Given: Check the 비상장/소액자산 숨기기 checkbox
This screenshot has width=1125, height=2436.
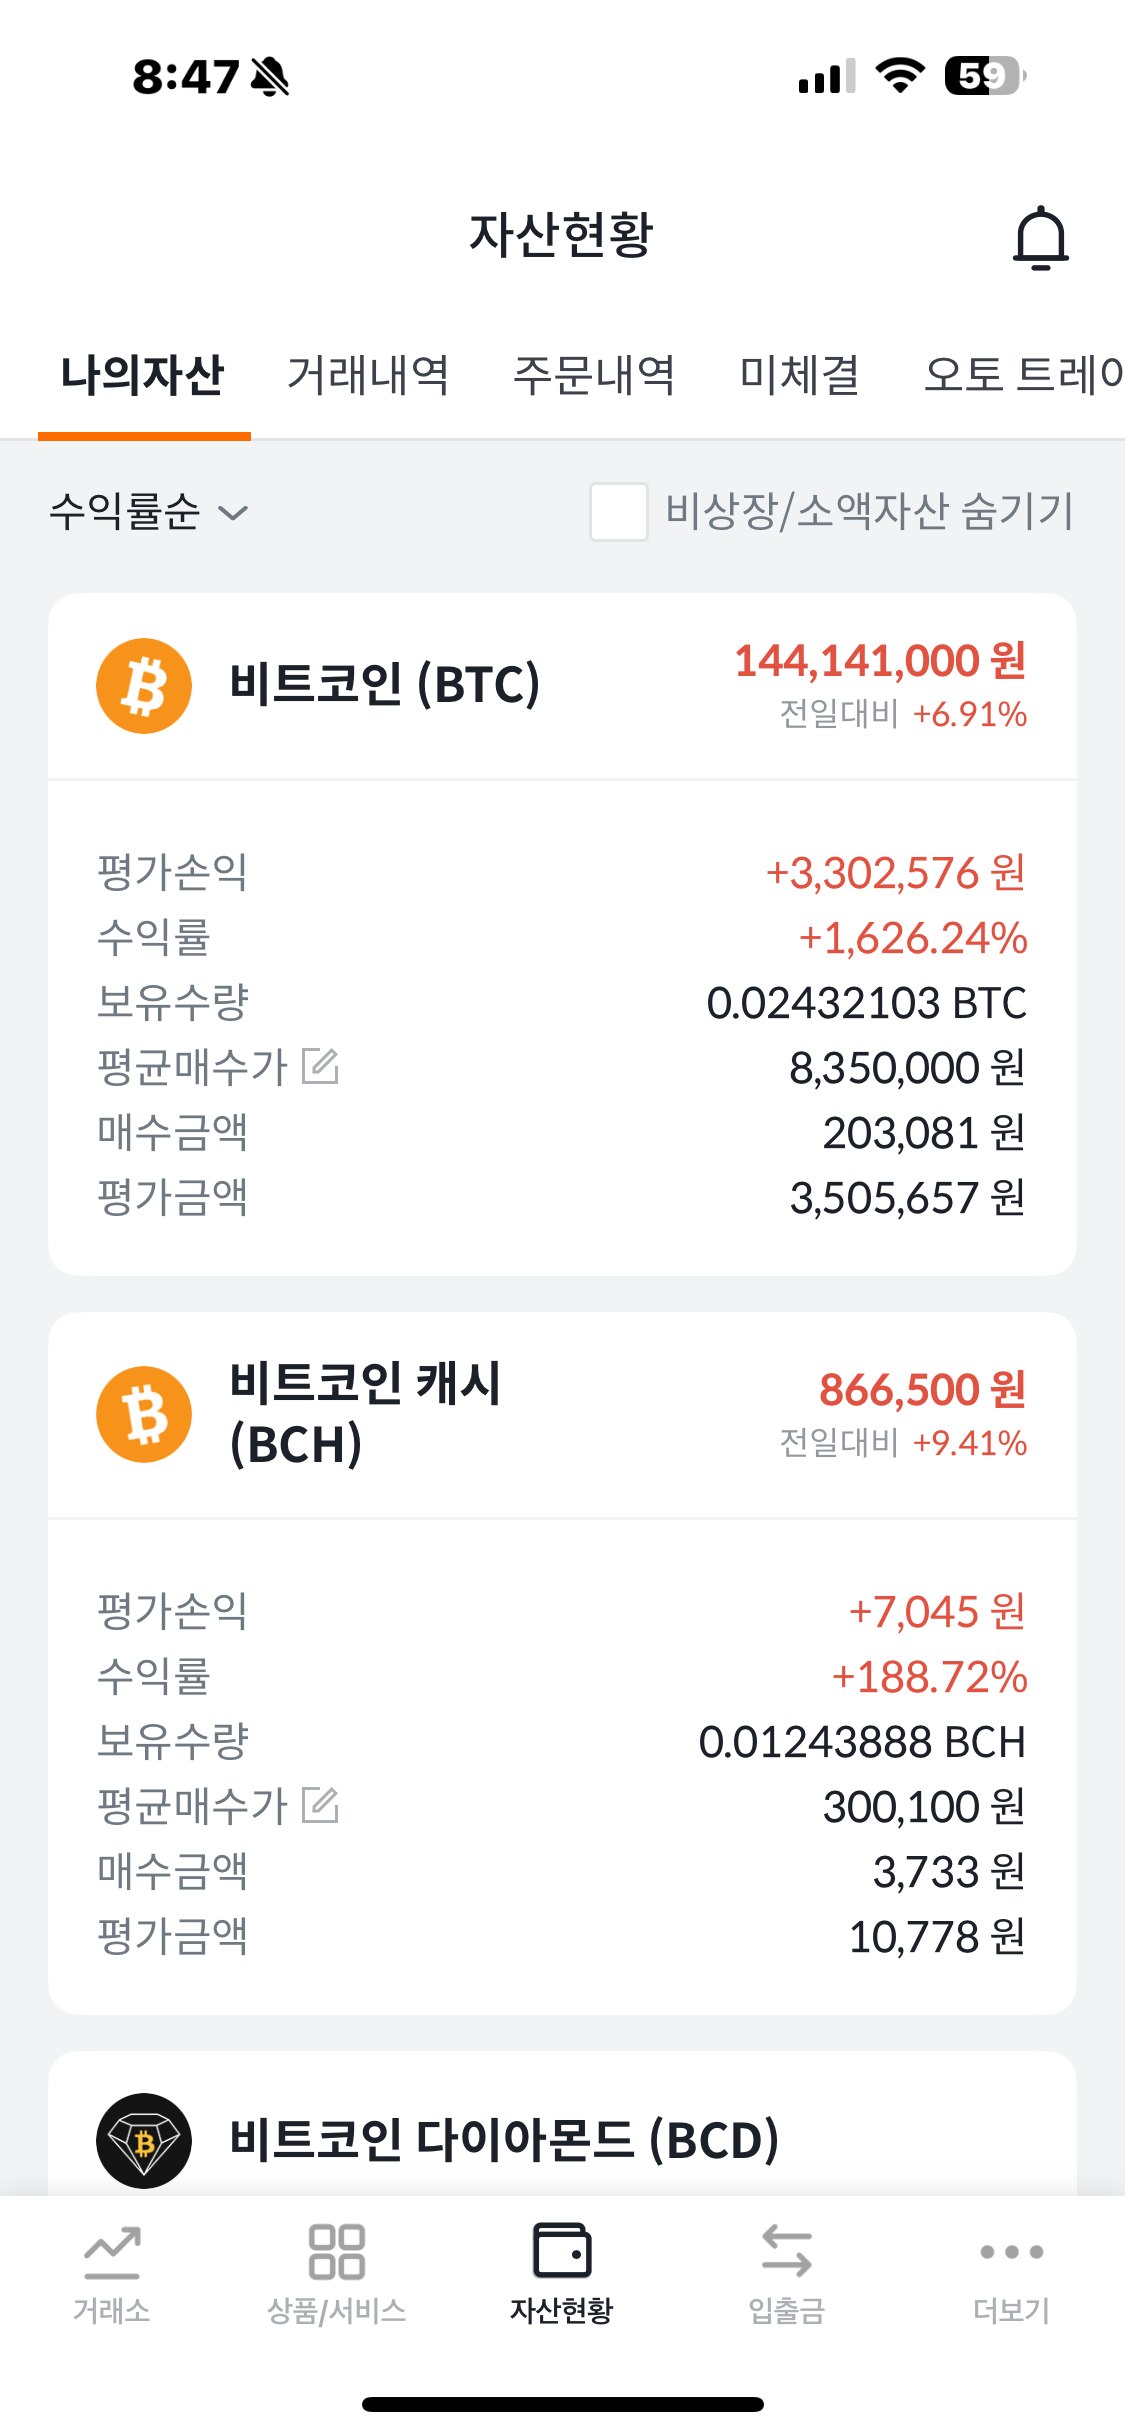Looking at the screenshot, I should click(619, 512).
